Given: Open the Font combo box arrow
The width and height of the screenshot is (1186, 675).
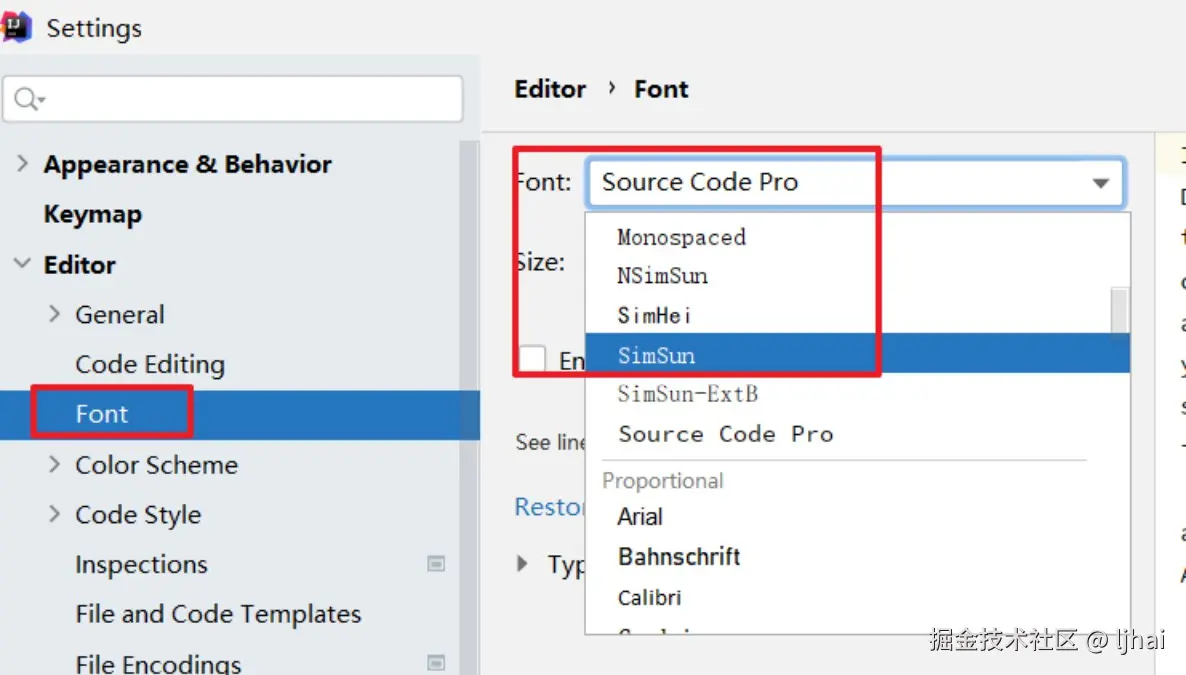Looking at the screenshot, I should click(1100, 183).
